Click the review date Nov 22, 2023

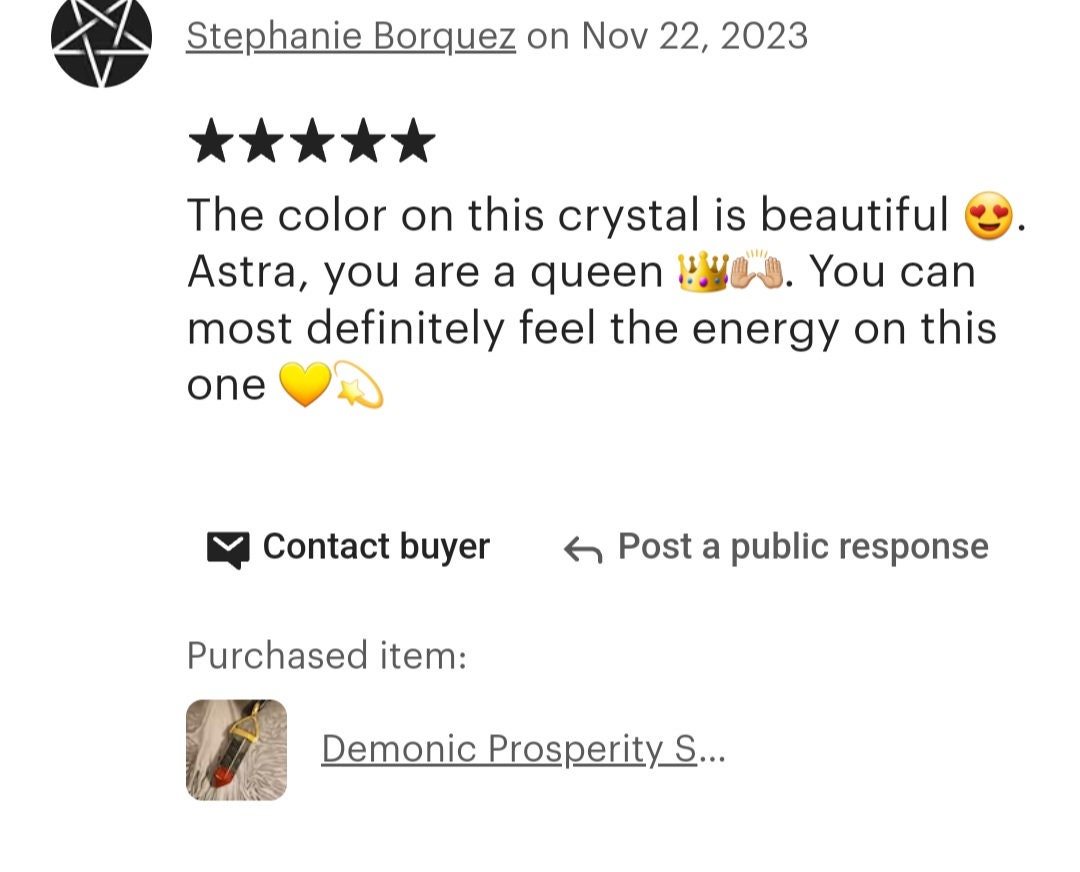(x=694, y=36)
